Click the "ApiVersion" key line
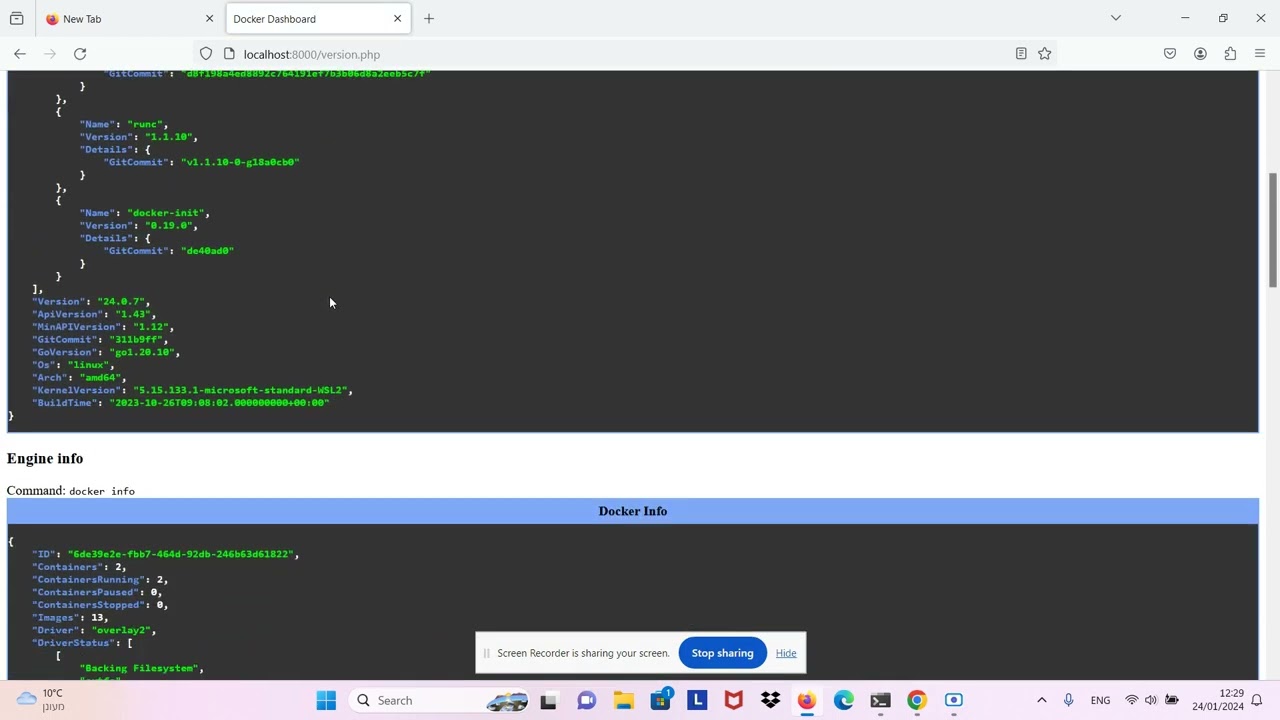The height and width of the screenshot is (720, 1280). coord(94,314)
